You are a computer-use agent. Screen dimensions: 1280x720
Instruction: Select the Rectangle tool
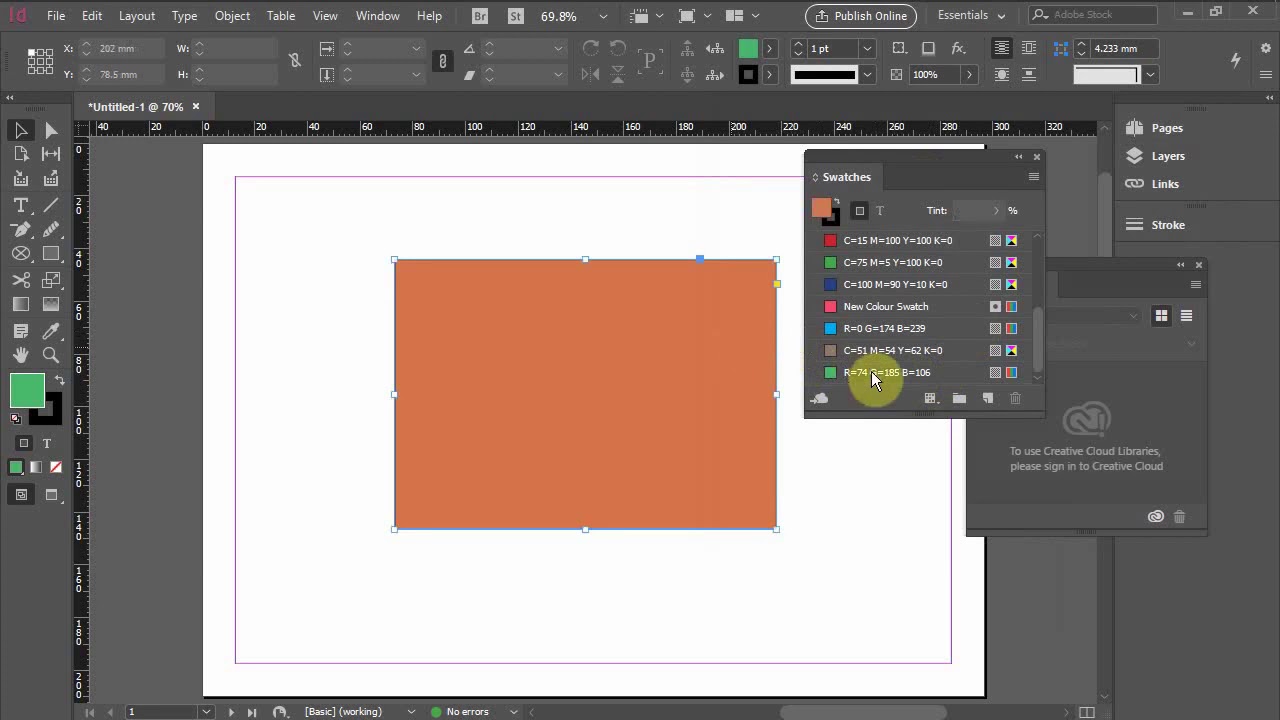click(x=51, y=254)
